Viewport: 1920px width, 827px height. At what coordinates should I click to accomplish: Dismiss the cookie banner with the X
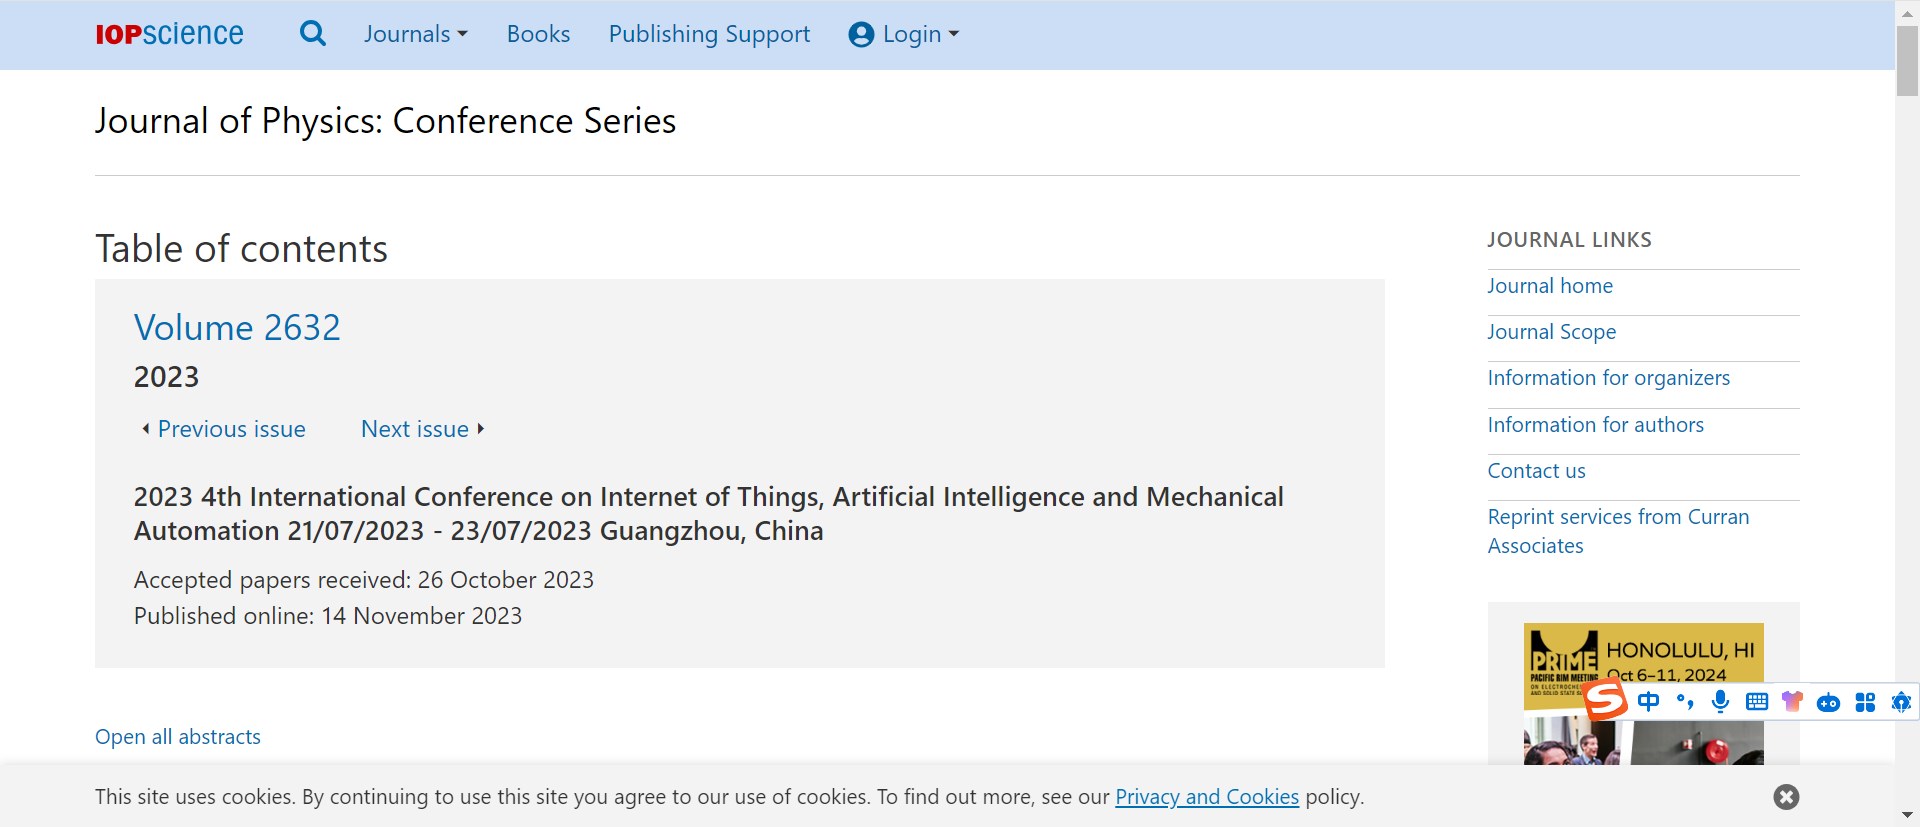coord(1786,797)
